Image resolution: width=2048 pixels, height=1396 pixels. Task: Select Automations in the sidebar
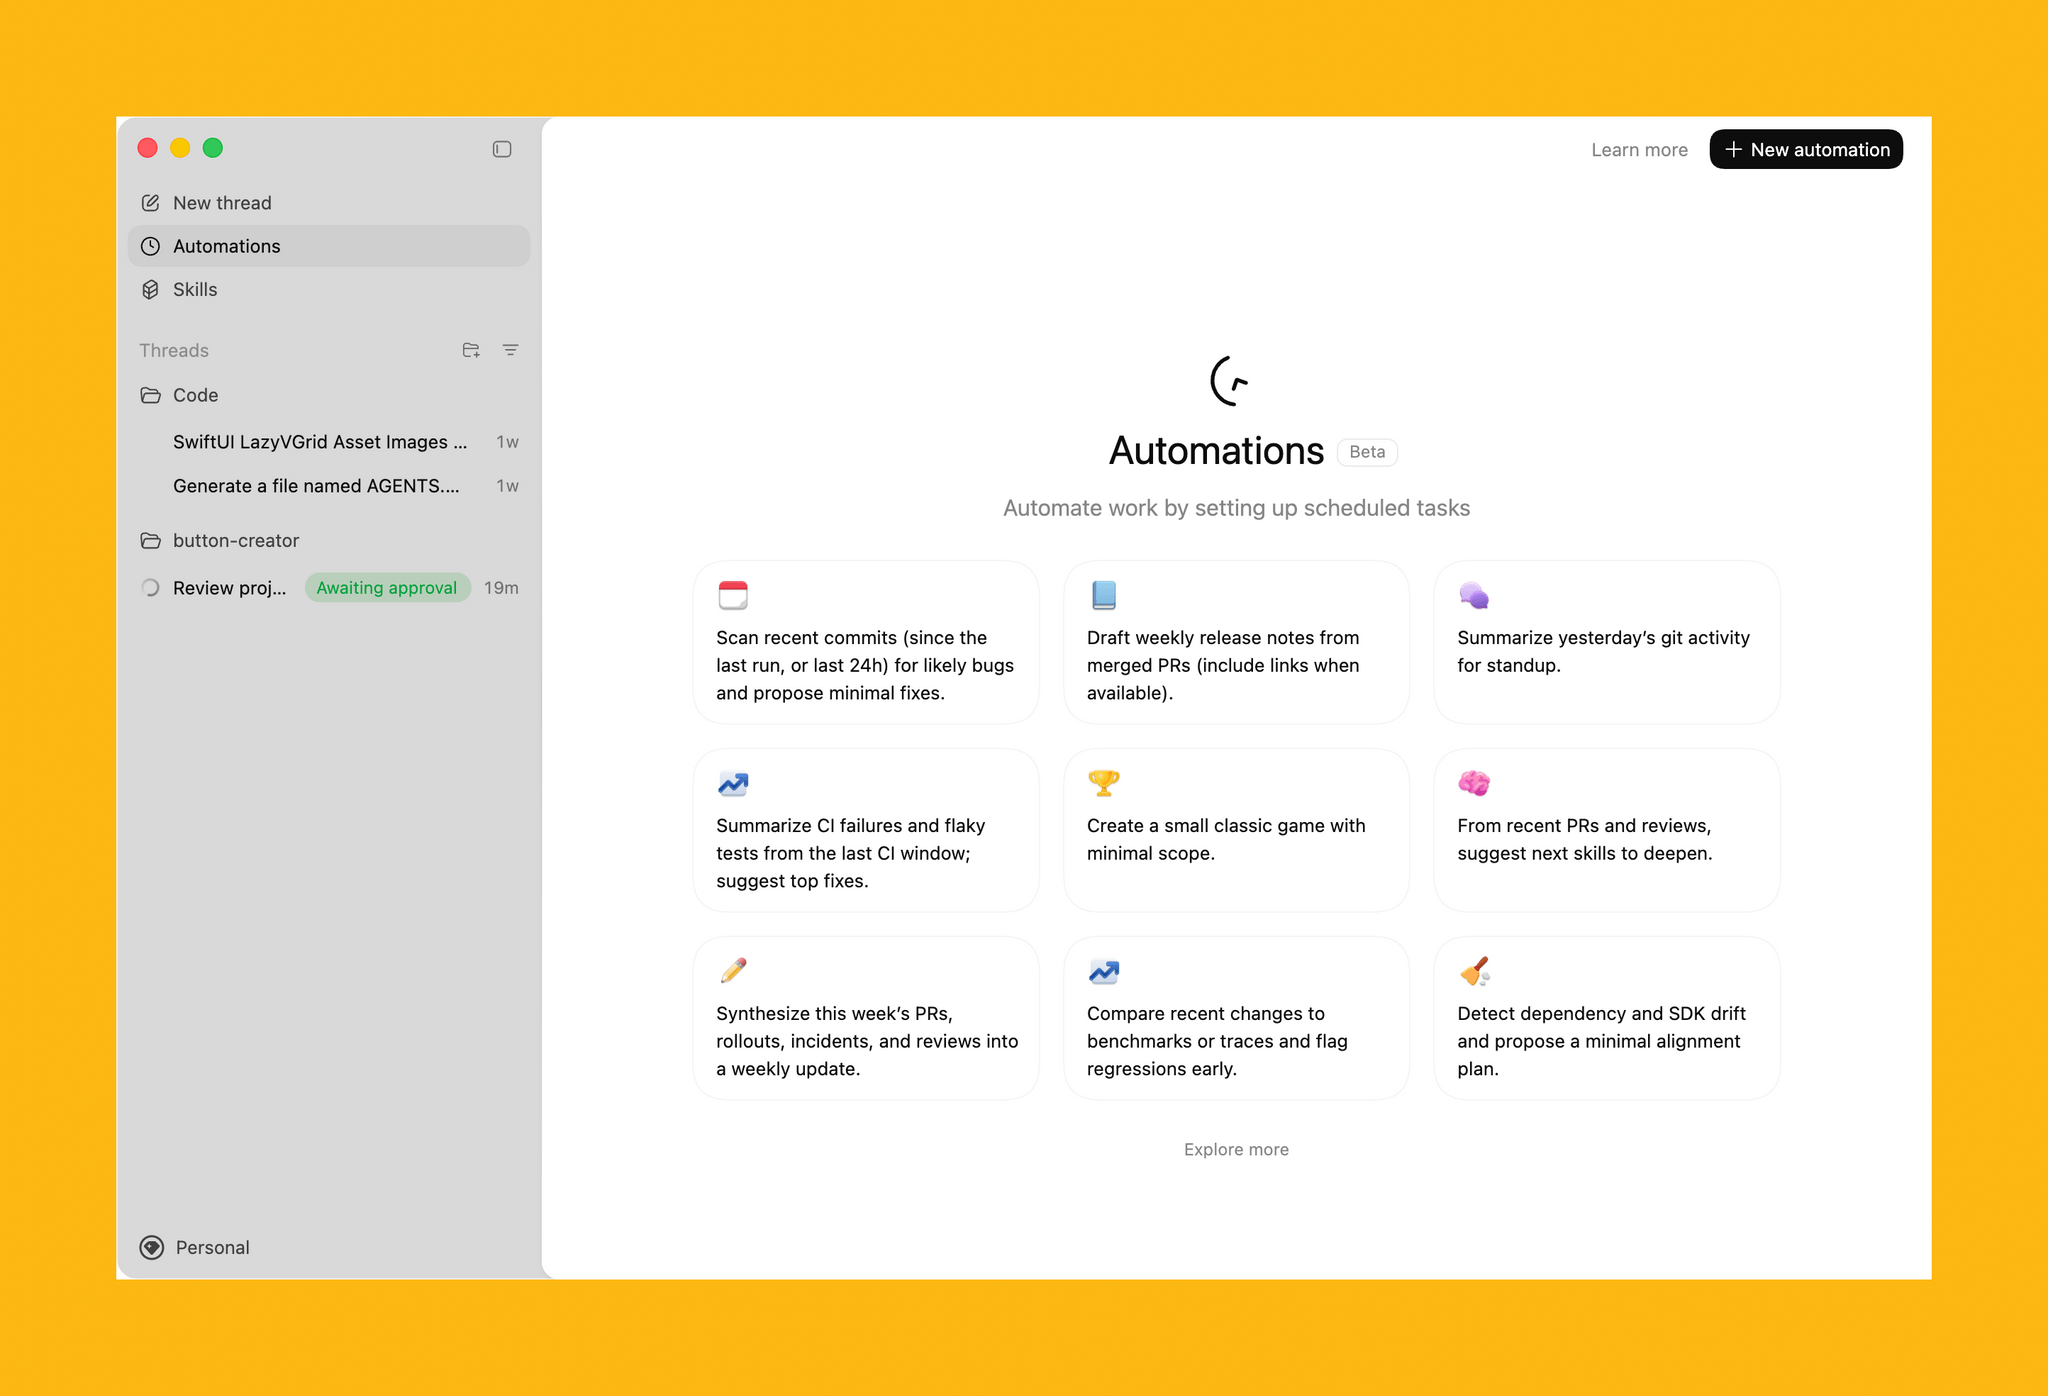pyautogui.click(x=227, y=246)
